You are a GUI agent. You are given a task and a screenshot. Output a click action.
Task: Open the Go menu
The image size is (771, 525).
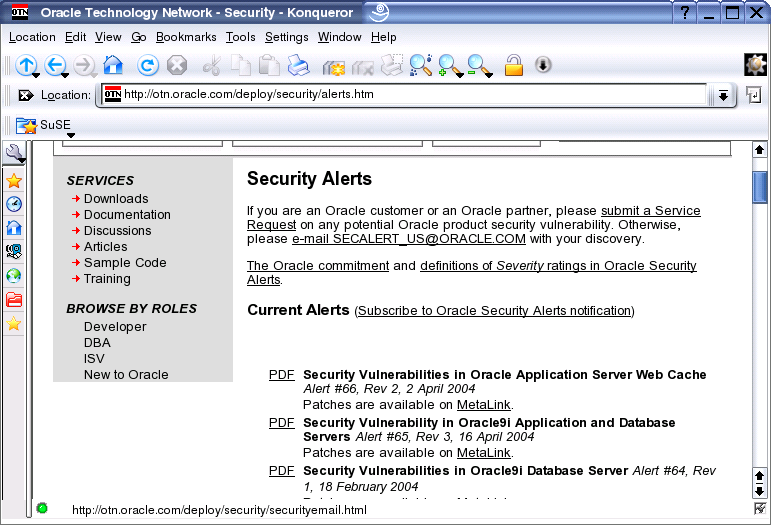[x=139, y=37]
